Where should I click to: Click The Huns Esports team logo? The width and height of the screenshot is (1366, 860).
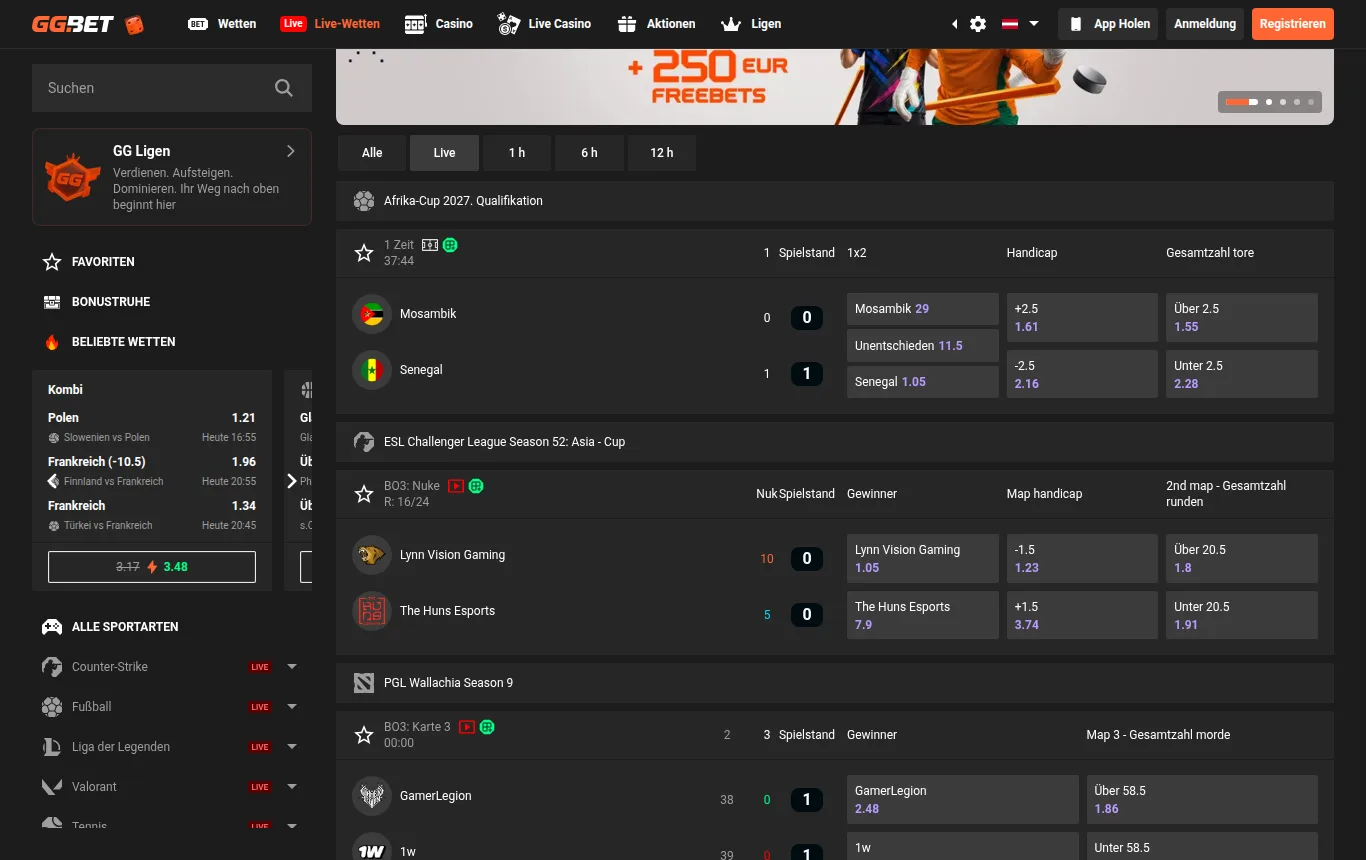[372, 611]
